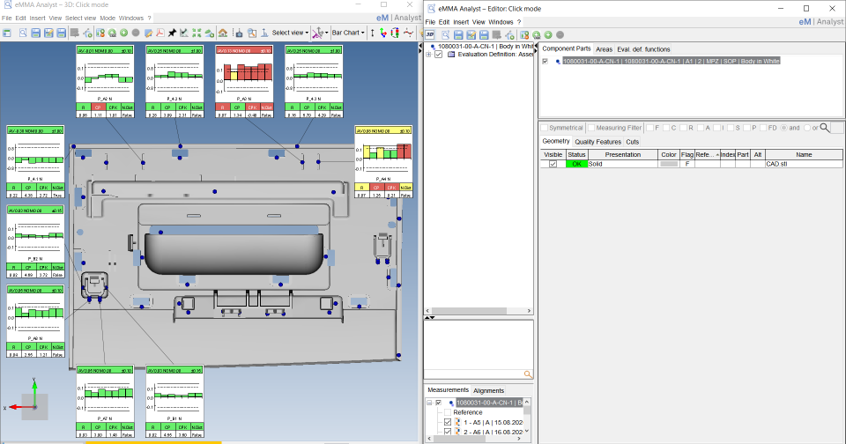Expand the Evaluation Definition tree node

pyautogui.click(x=428, y=55)
